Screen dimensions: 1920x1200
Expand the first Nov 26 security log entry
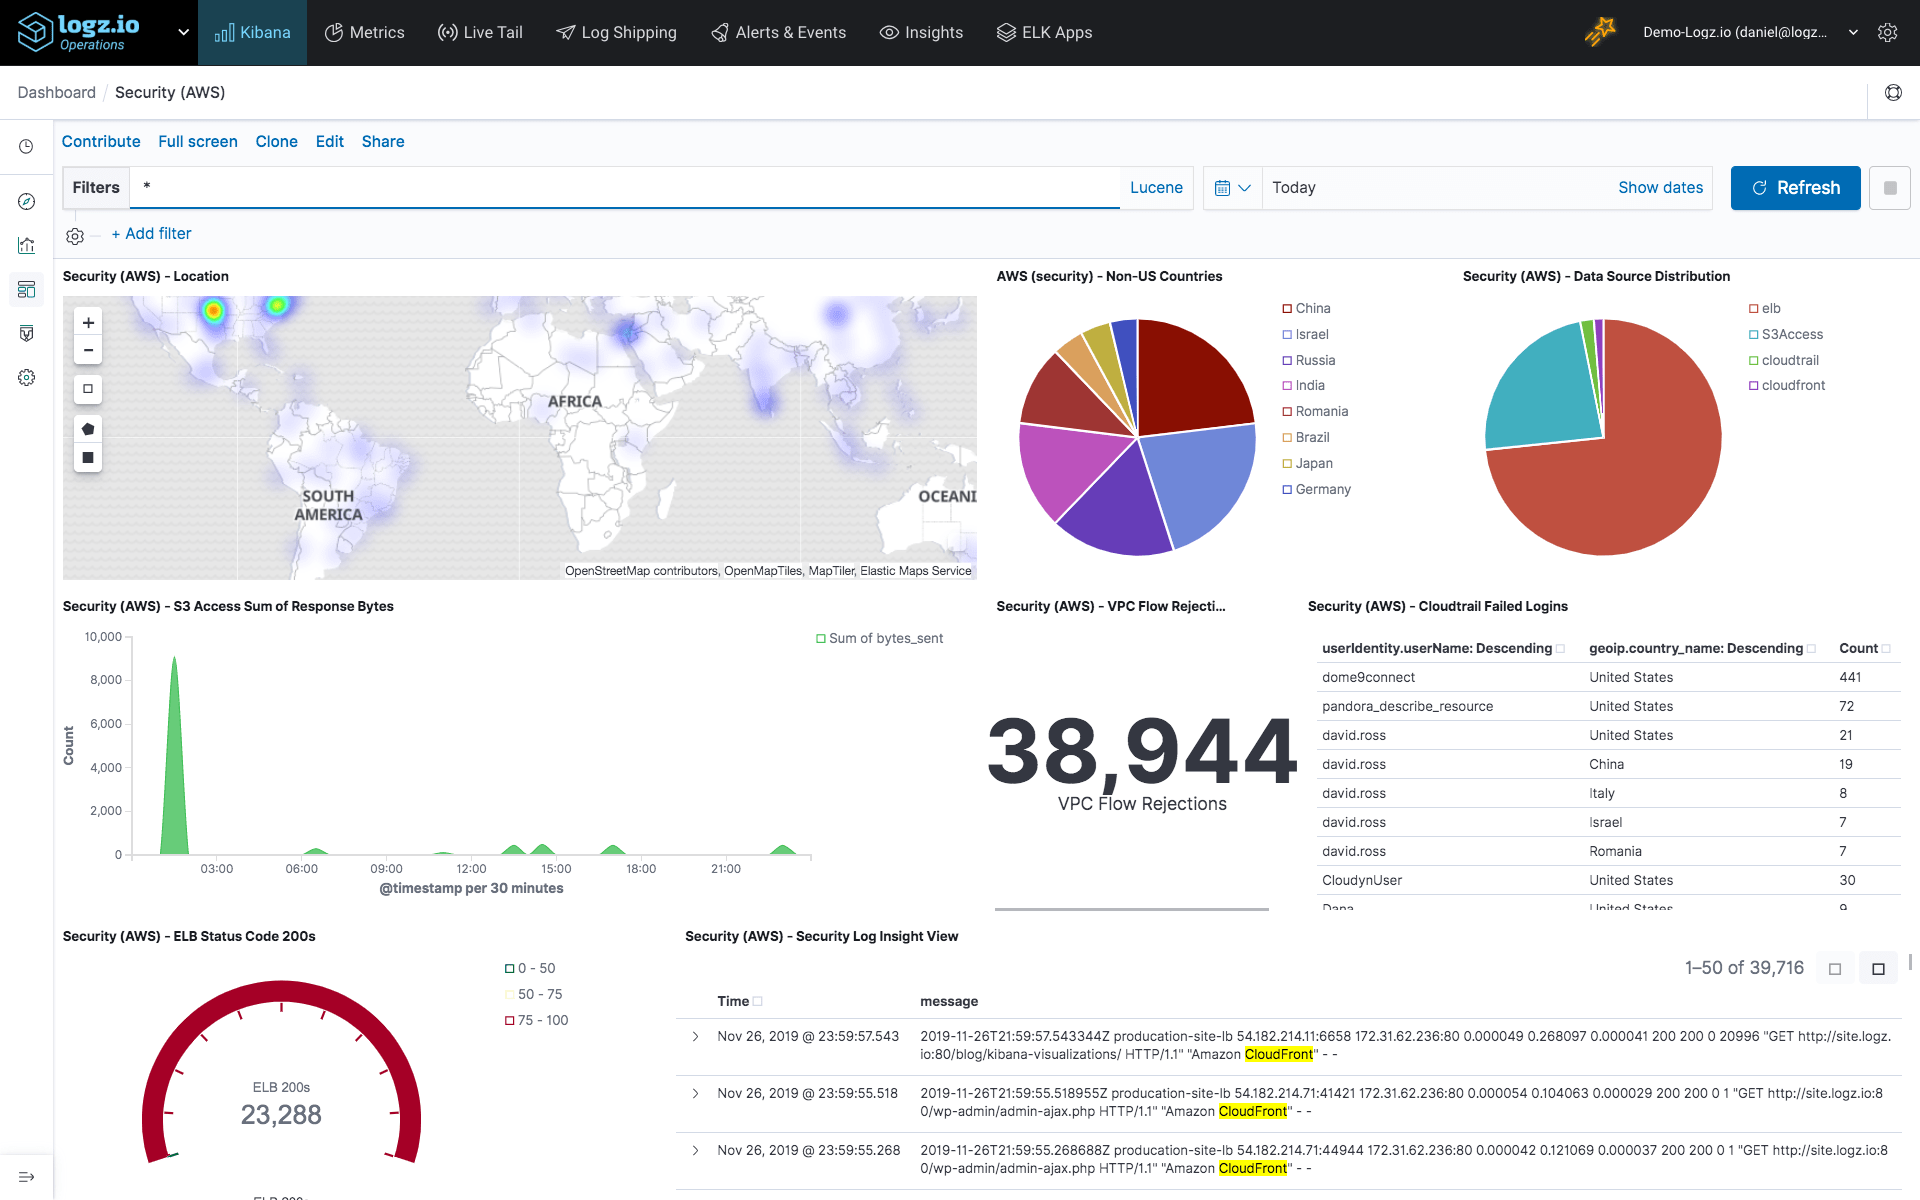(697, 1036)
